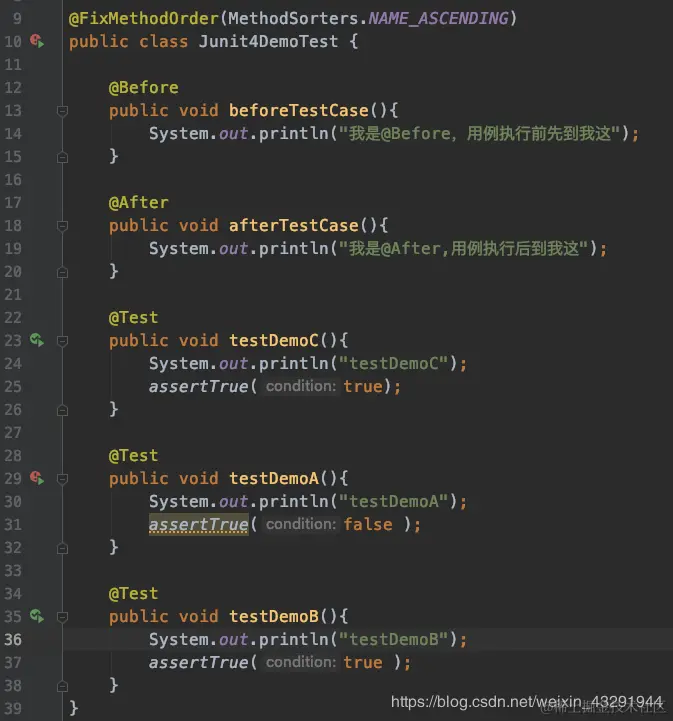This screenshot has height=721, width=673.
Task: Click the @Test annotation above testDemoC
Action: [x=133, y=317]
